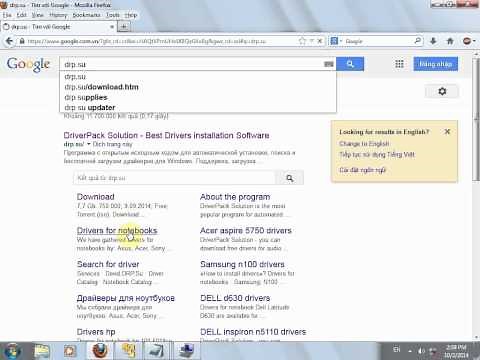Open the File menu
The image size is (480, 360).
click(7, 15)
